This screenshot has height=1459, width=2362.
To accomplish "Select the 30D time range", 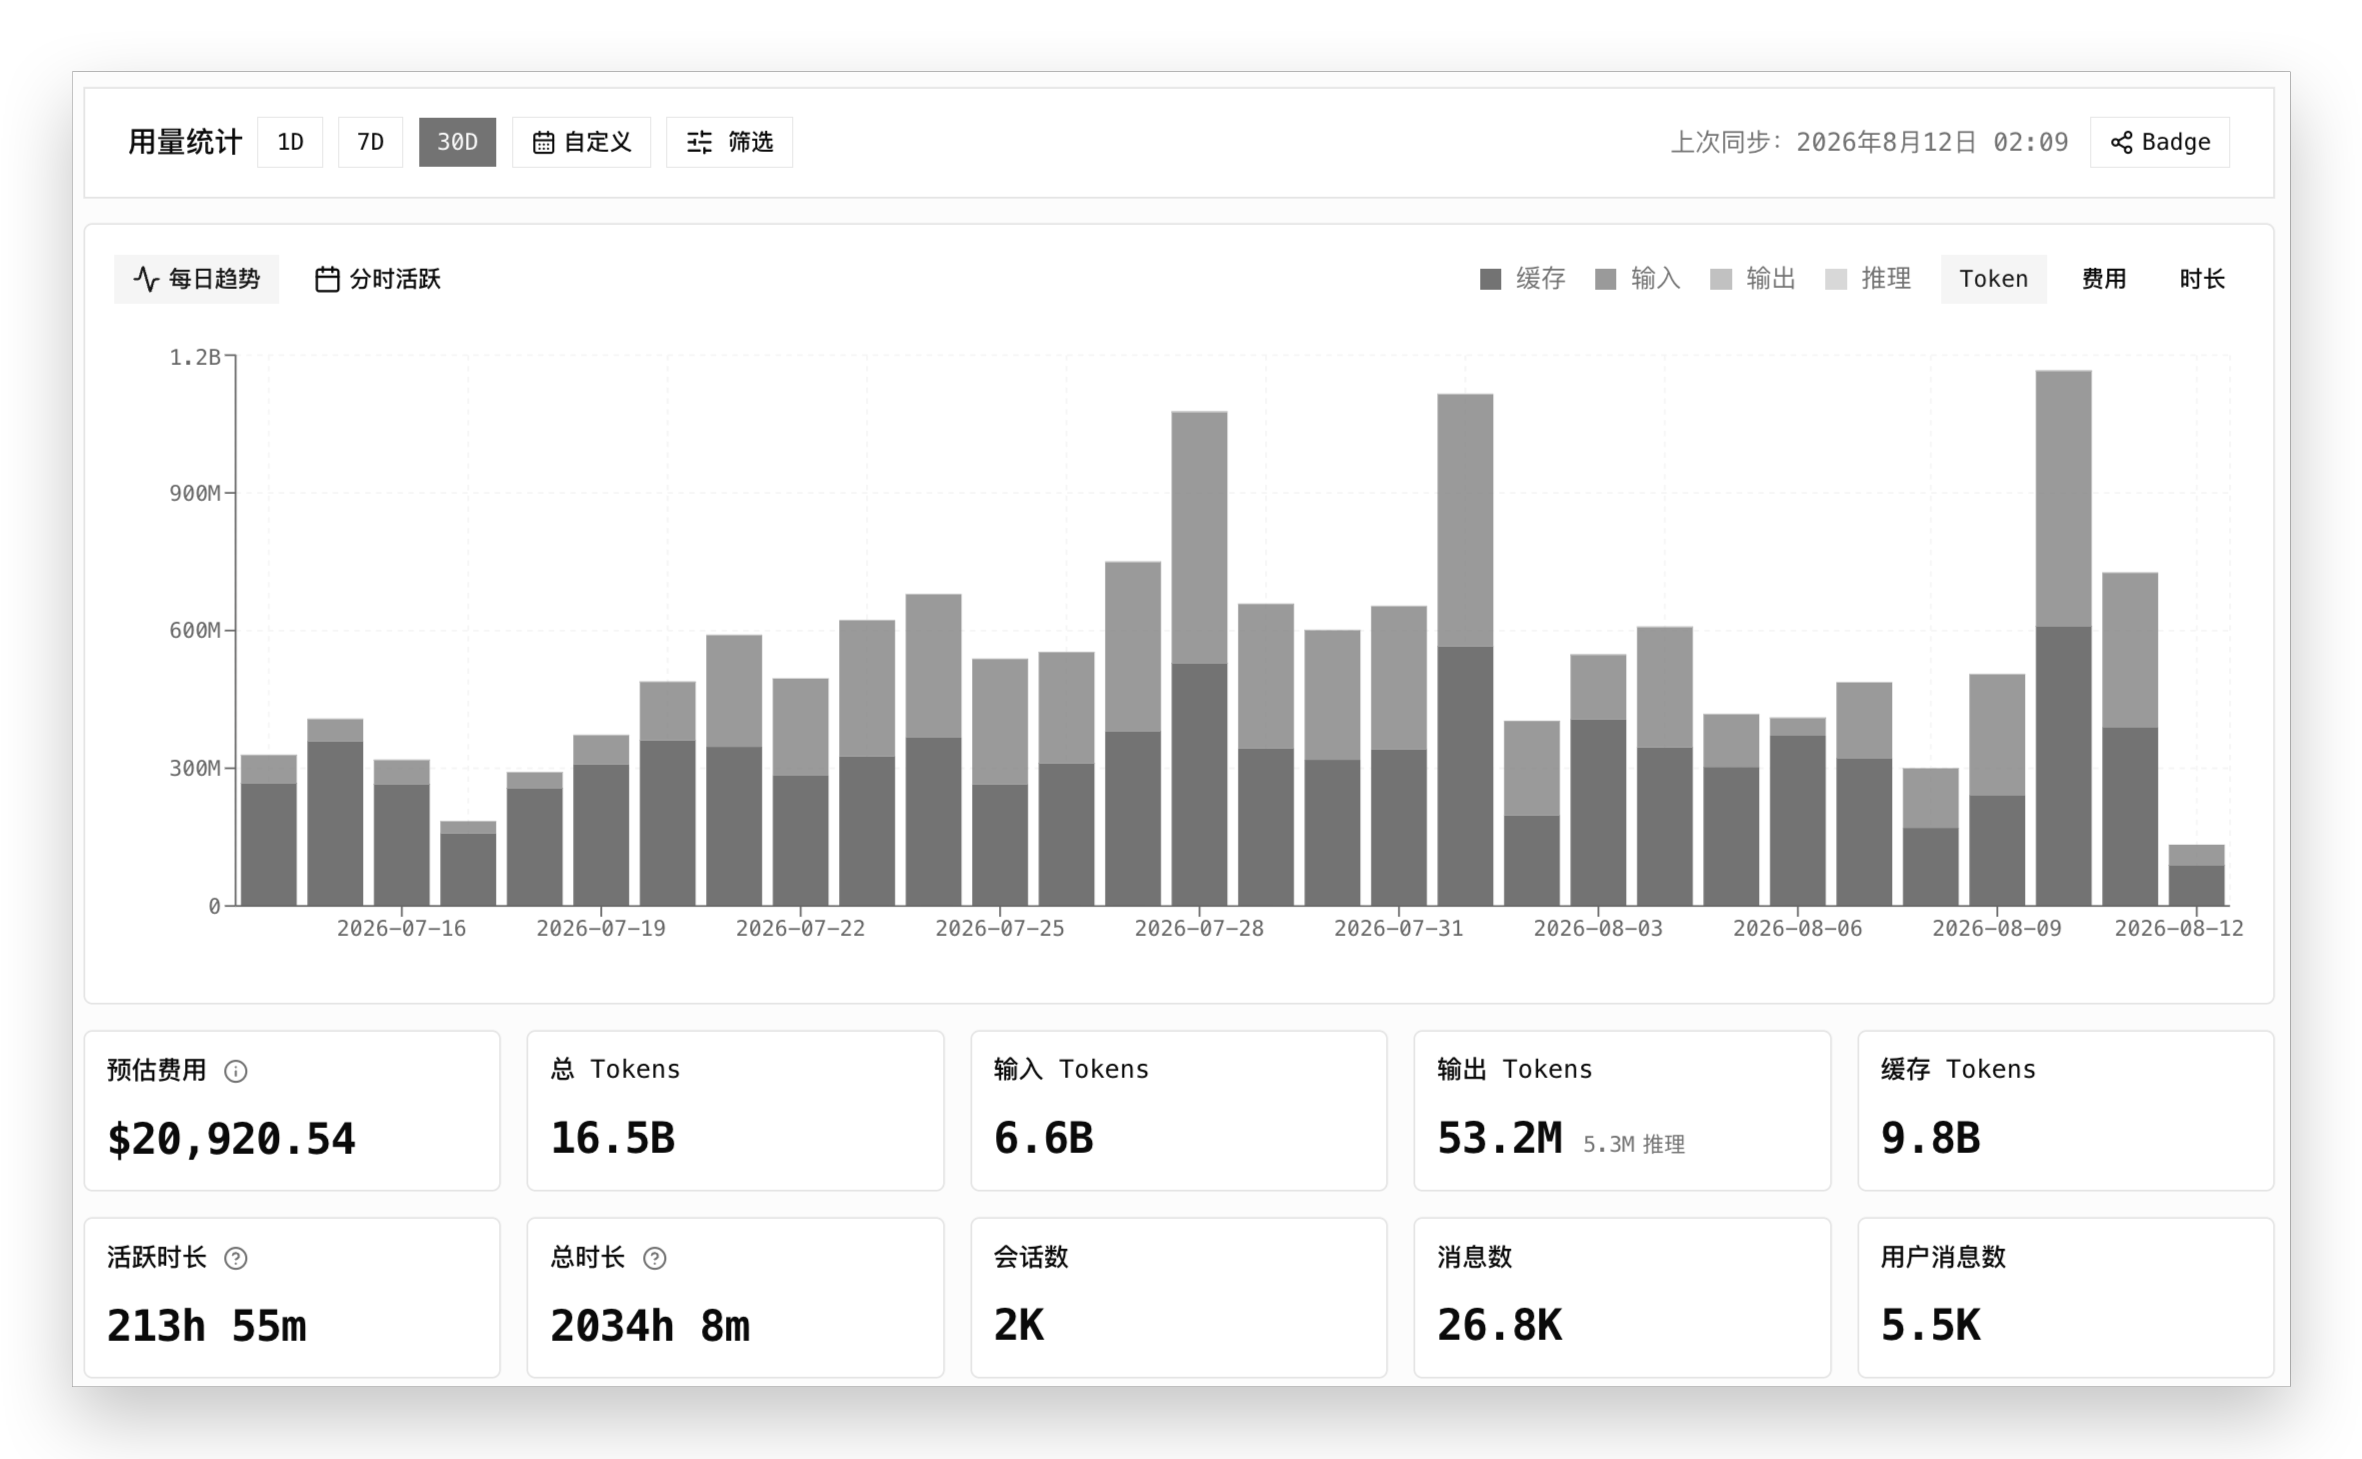I will (457, 142).
